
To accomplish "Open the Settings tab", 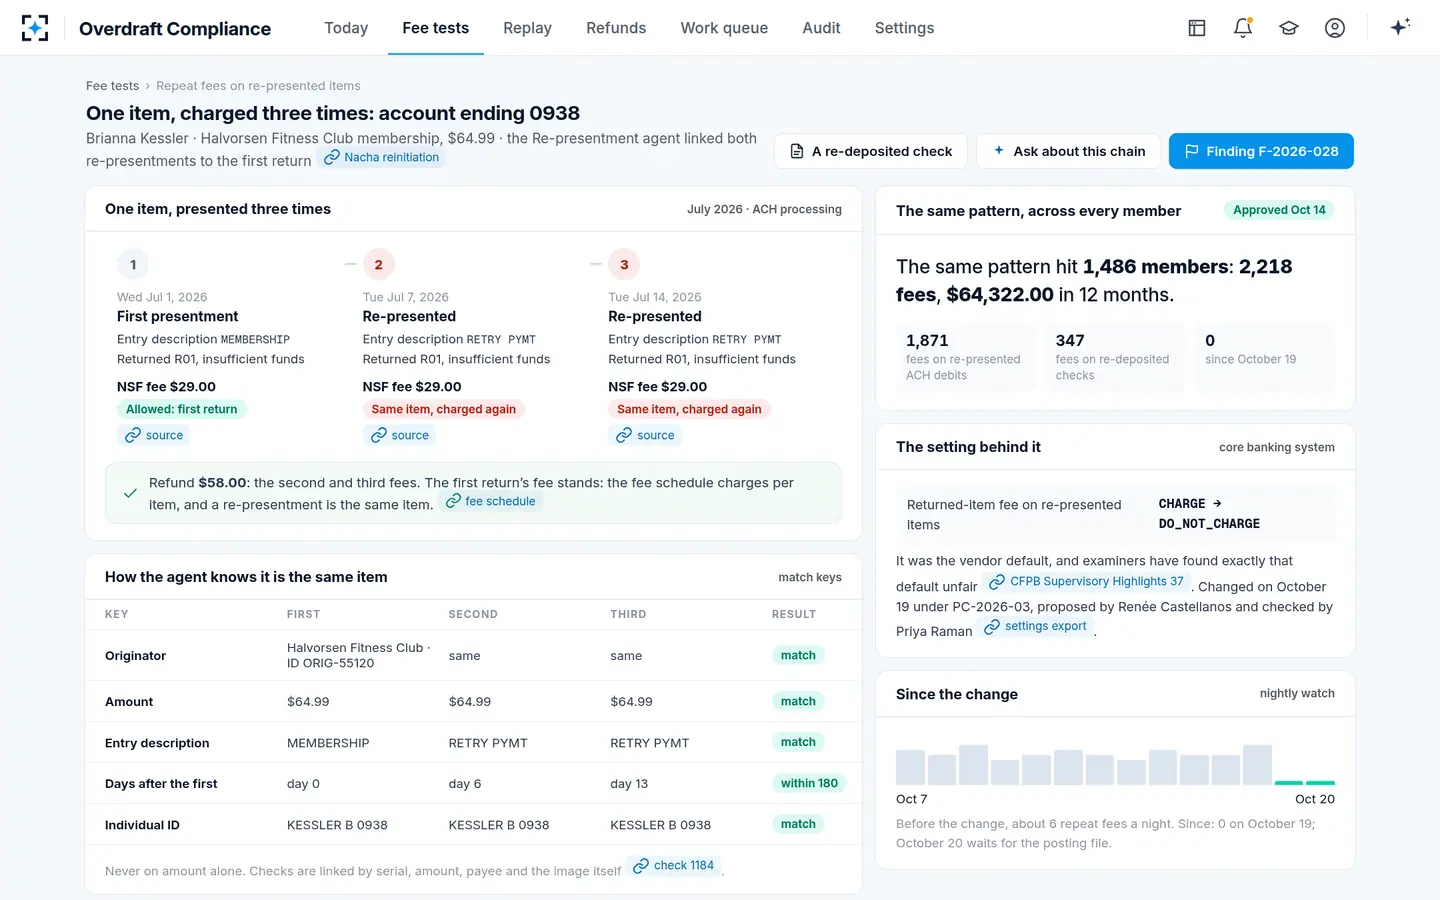I will [904, 28].
